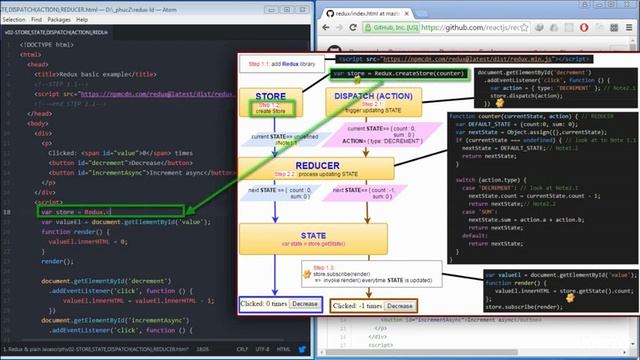This screenshot has height=360, width=640.
Task: Click the function render() { line
Action: 76,232
